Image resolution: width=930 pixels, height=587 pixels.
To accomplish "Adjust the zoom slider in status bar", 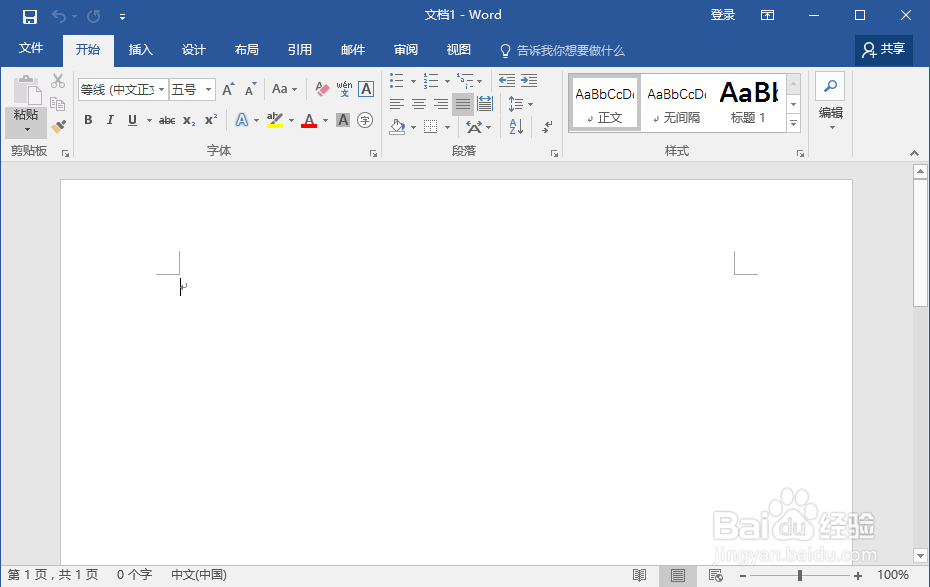I will (800, 575).
